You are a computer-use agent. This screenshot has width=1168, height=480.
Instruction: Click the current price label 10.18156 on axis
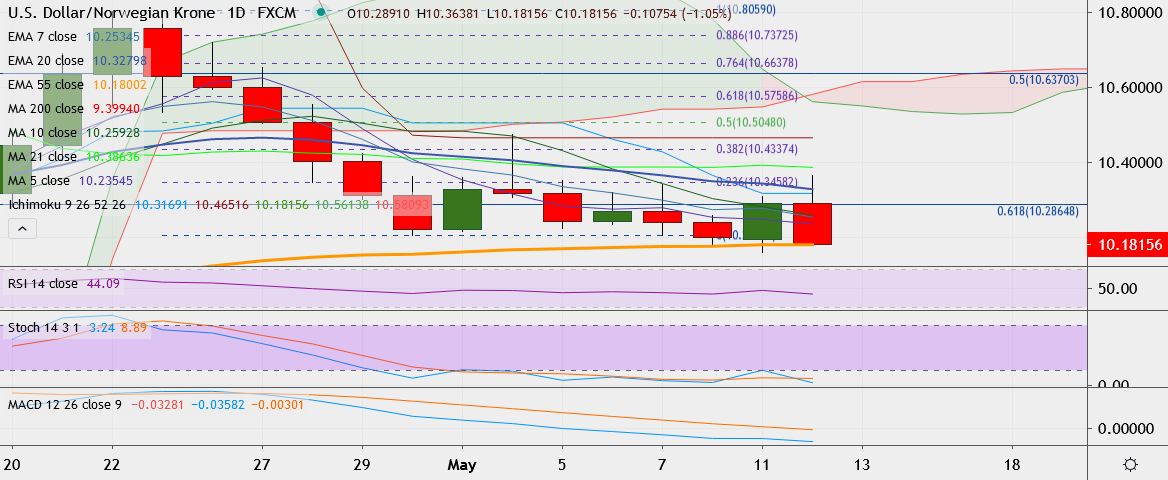[1127, 244]
